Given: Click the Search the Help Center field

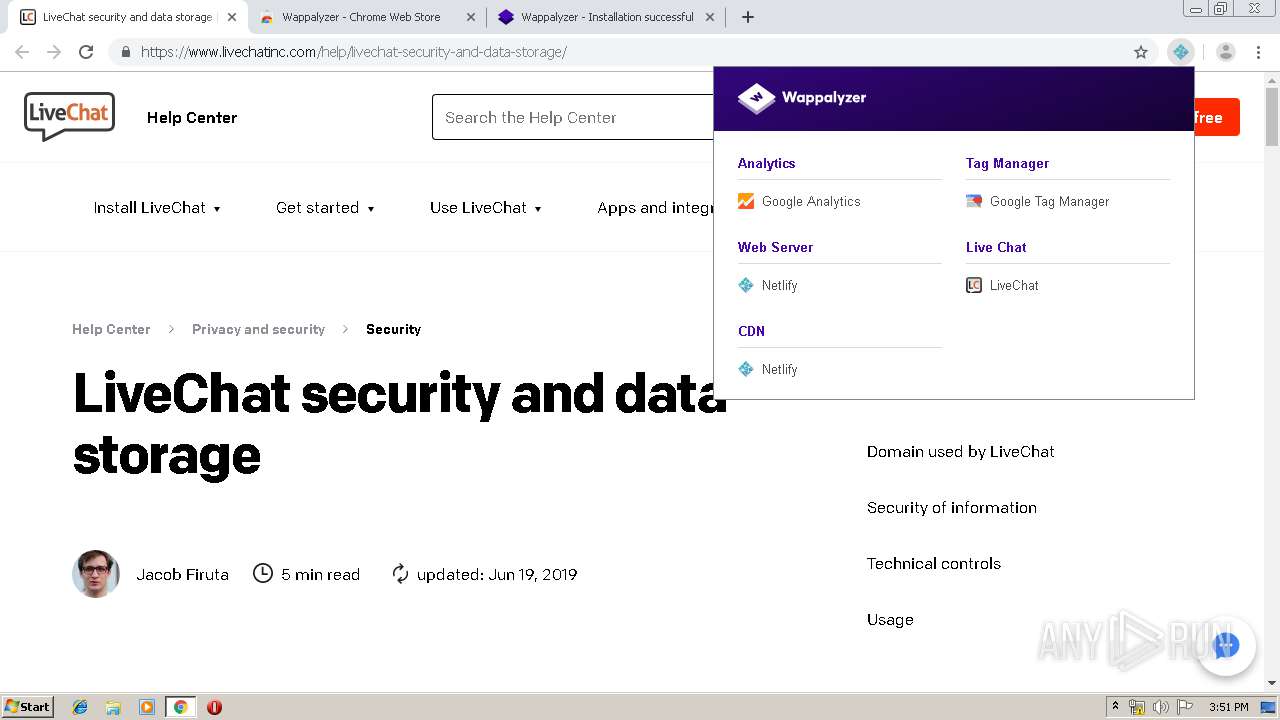Looking at the screenshot, I should [x=573, y=117].
